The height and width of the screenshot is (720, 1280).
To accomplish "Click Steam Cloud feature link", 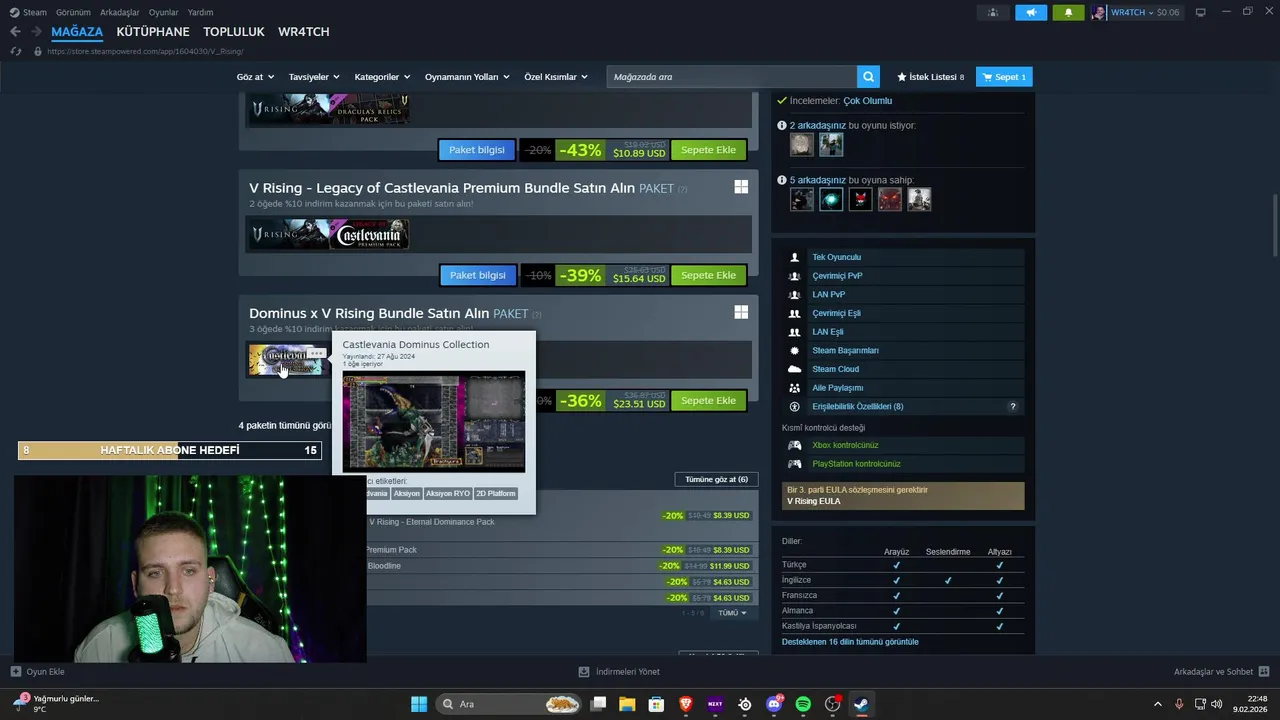I will (x=835, y=369).
